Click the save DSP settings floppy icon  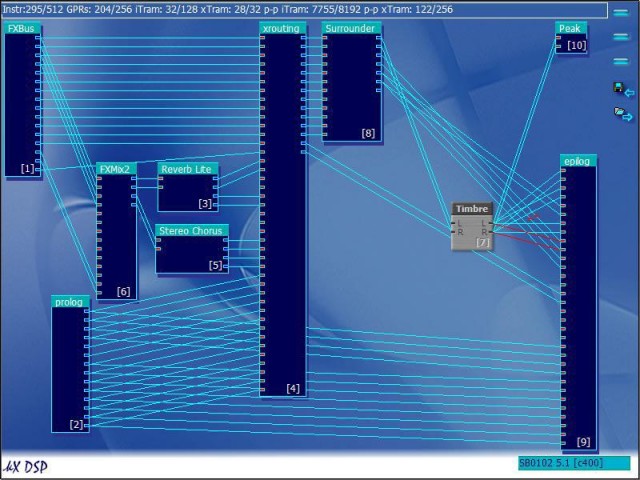[x=623, y=90]
